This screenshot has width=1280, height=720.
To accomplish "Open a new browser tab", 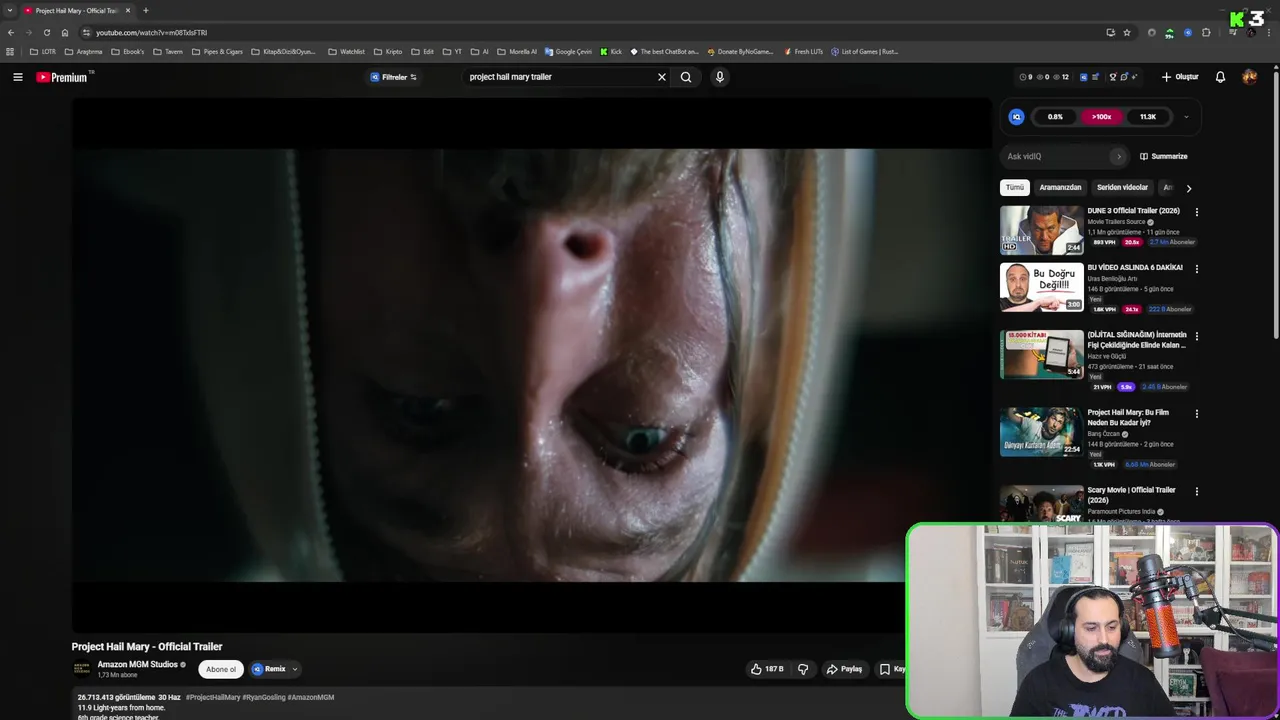I will point(145,10).
